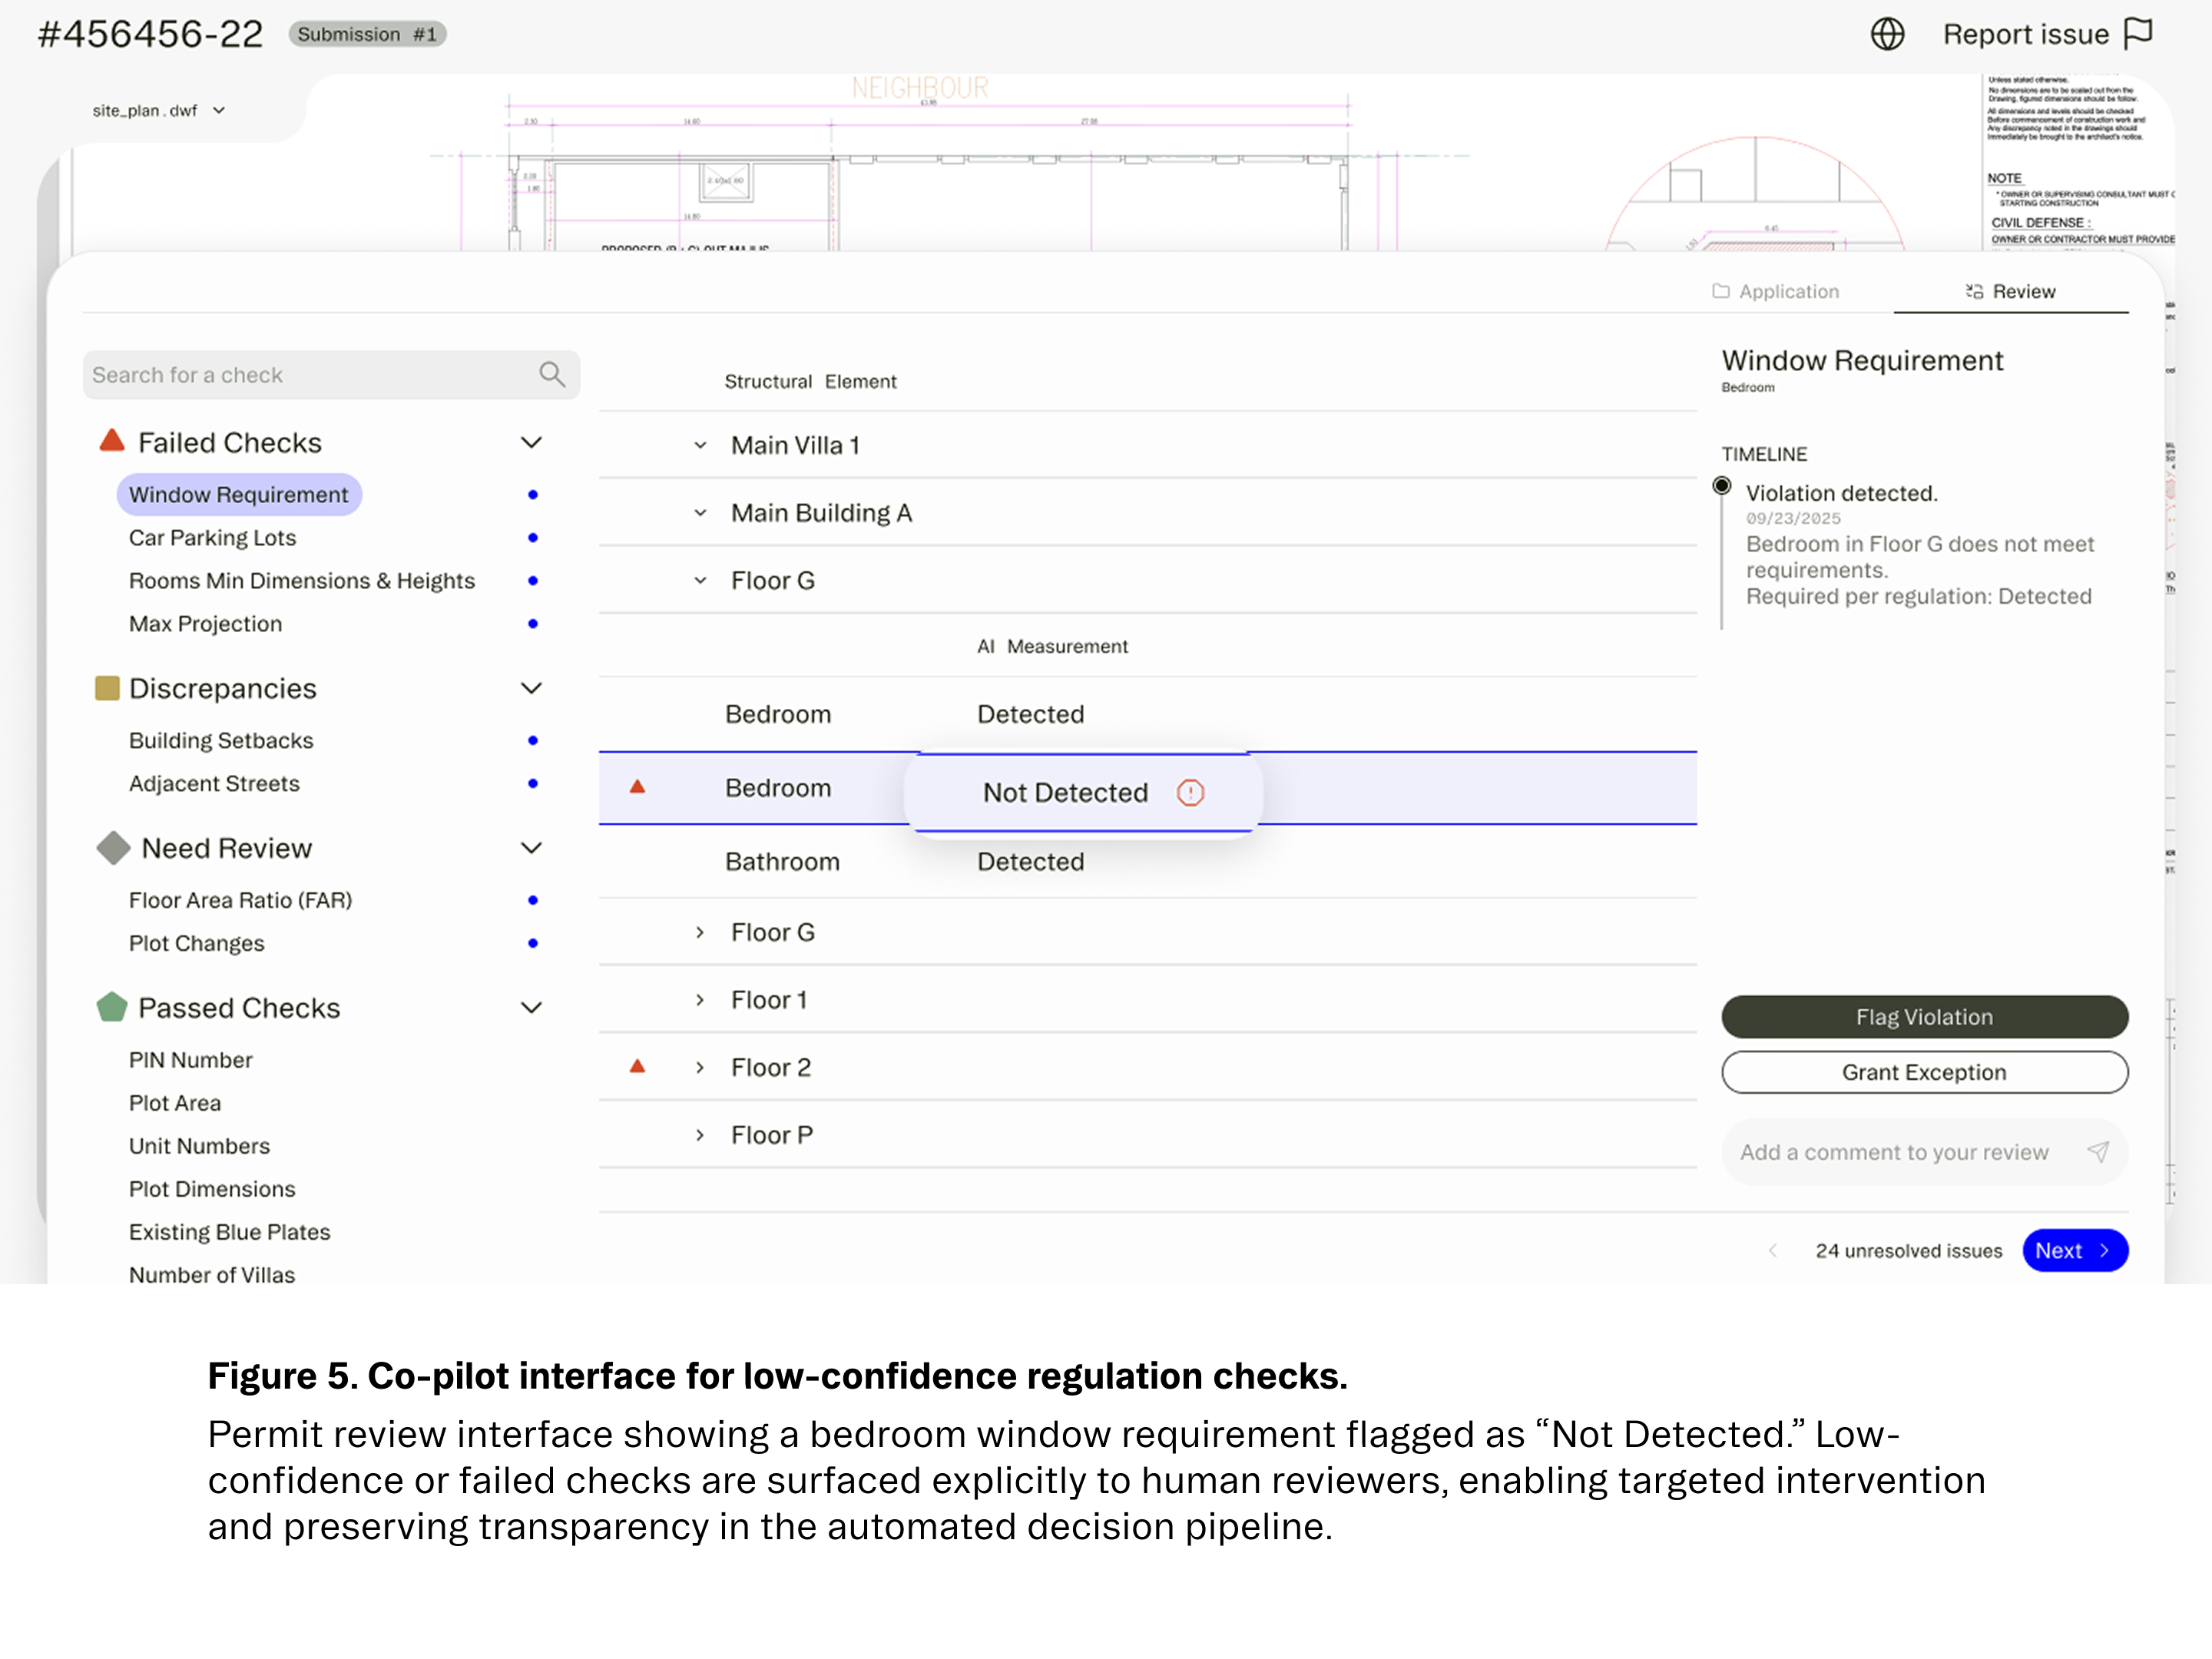
Task: Click the red warning circle beside Not Detected
Action: (1190, 792)
